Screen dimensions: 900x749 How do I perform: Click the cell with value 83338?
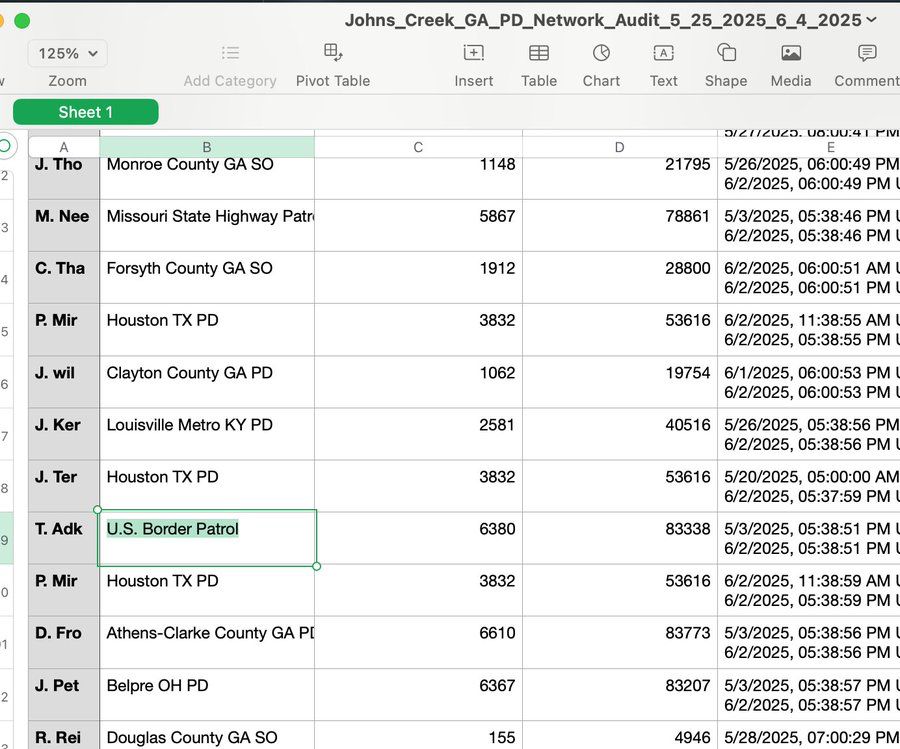[620, 538]
